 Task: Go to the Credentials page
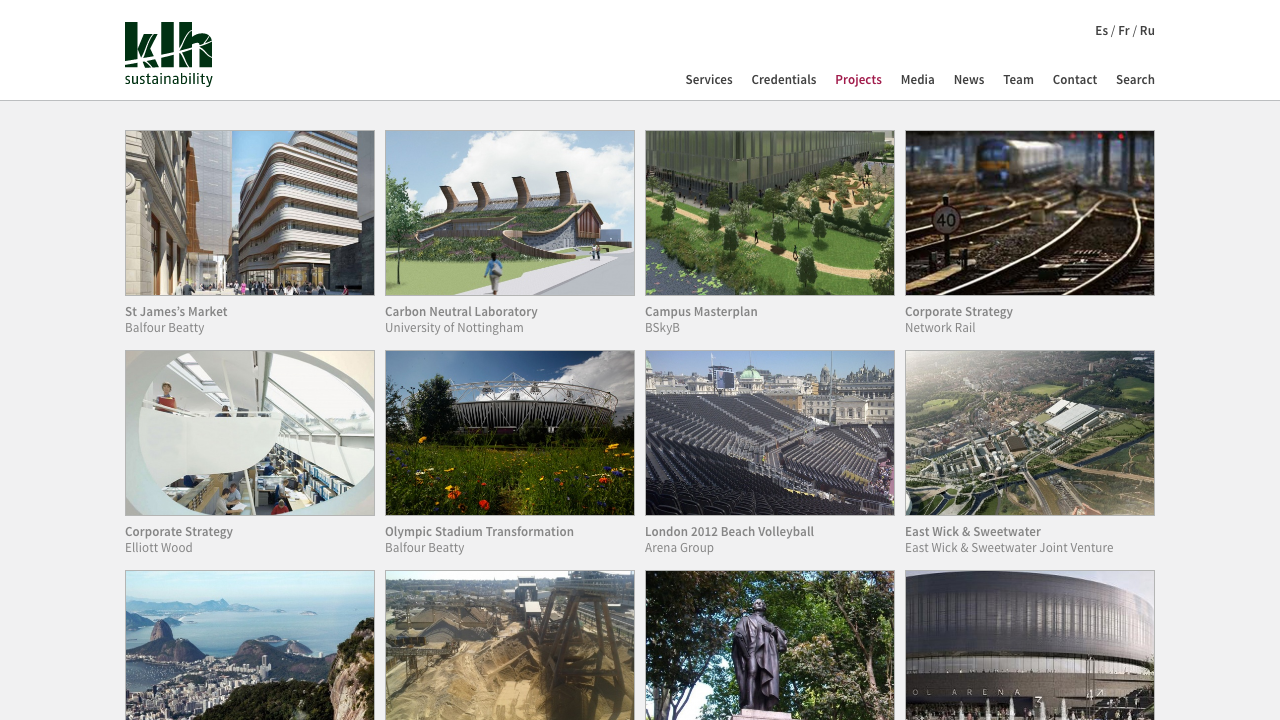[x=783, y=80]
